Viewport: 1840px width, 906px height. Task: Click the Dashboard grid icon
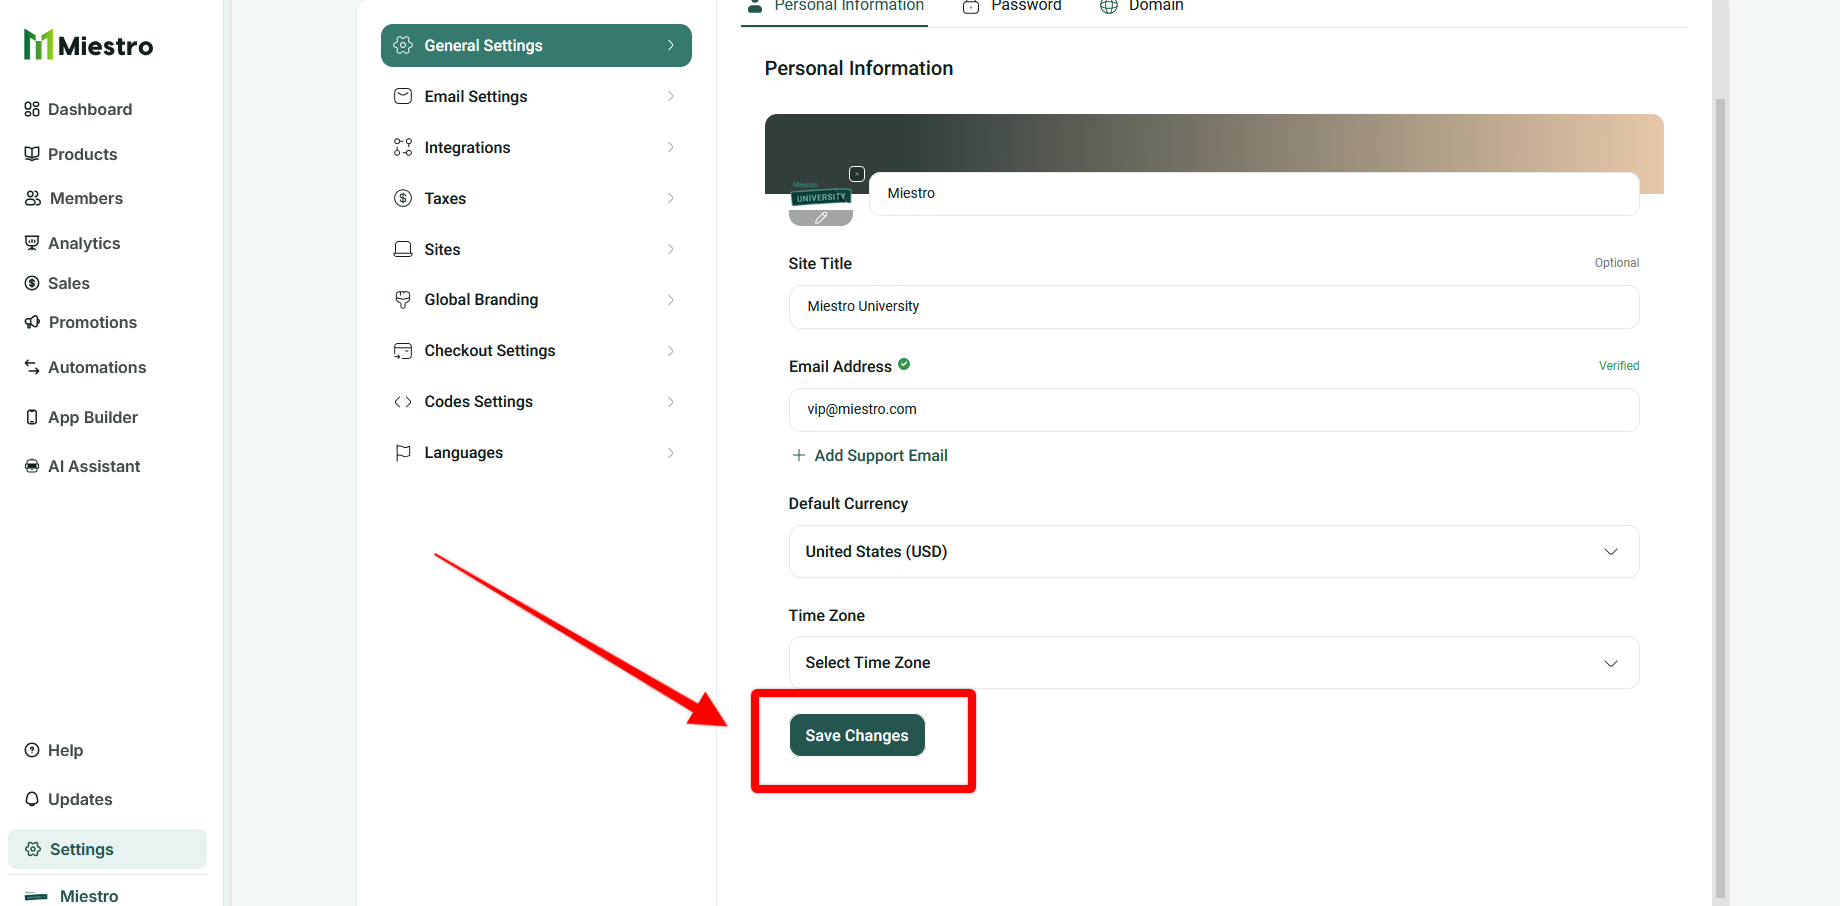[32, 109]
